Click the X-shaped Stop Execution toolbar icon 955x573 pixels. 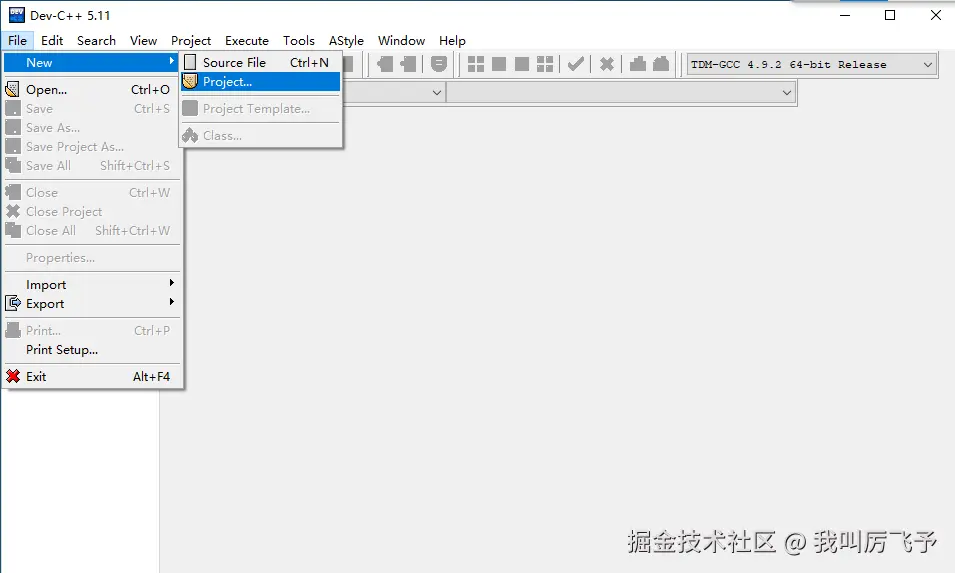click(x=607, y=64)
